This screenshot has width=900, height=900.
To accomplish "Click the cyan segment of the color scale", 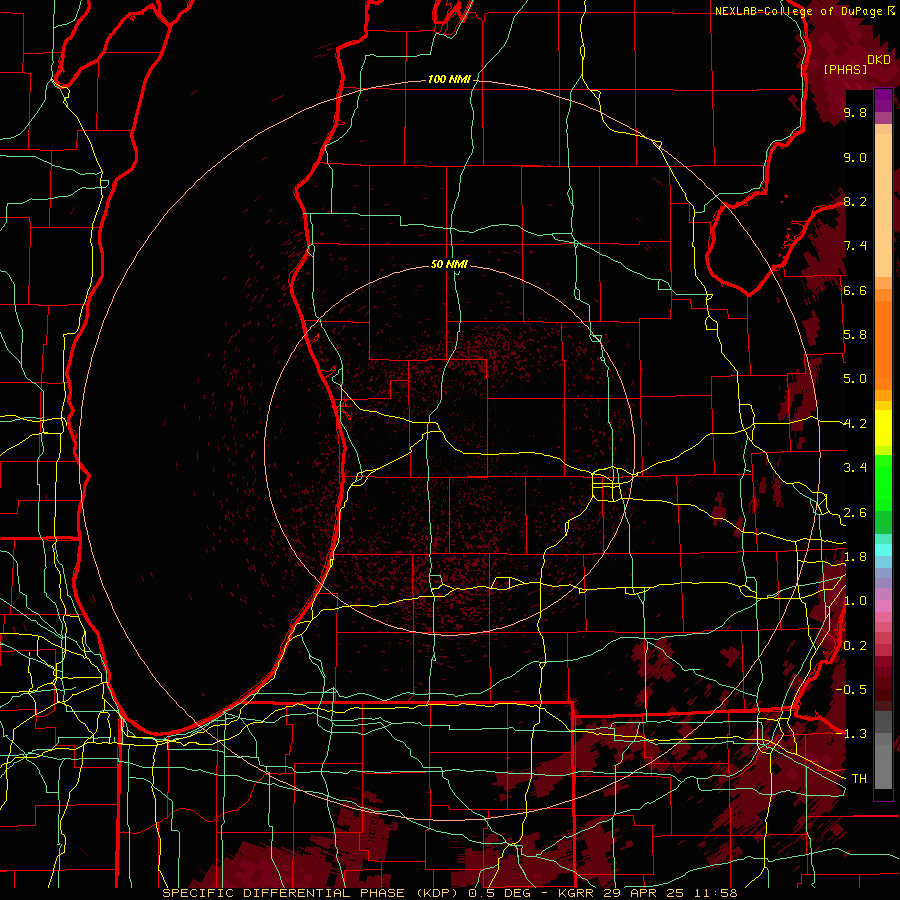I will (x=883, y=550).
